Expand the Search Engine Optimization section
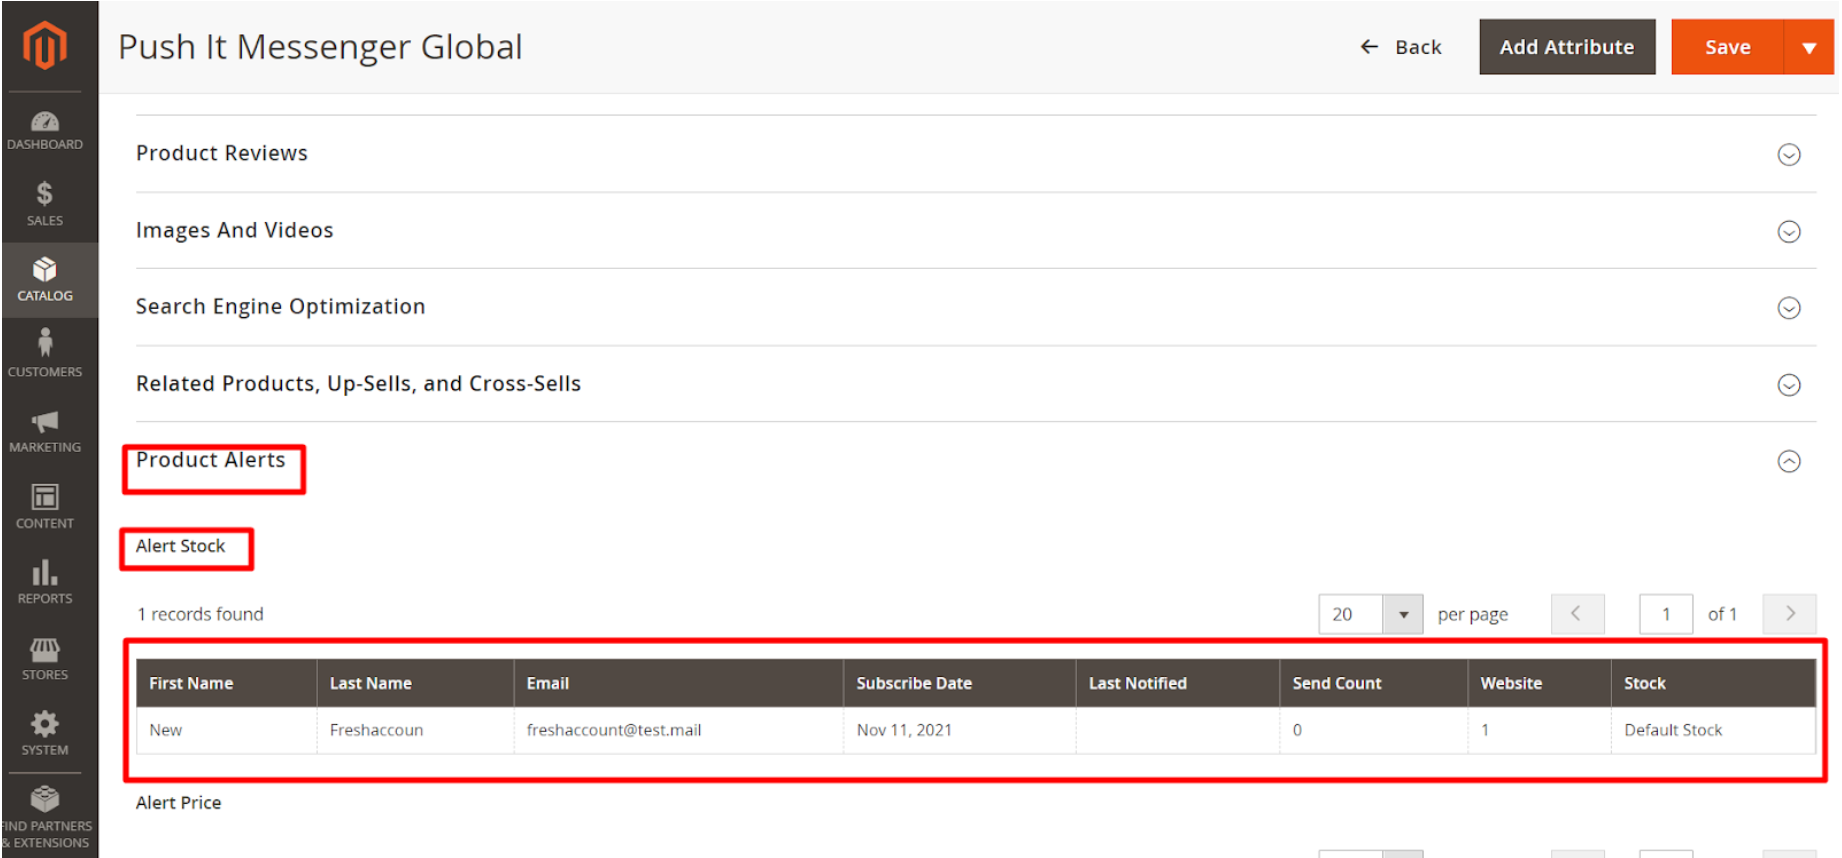 1789,307
